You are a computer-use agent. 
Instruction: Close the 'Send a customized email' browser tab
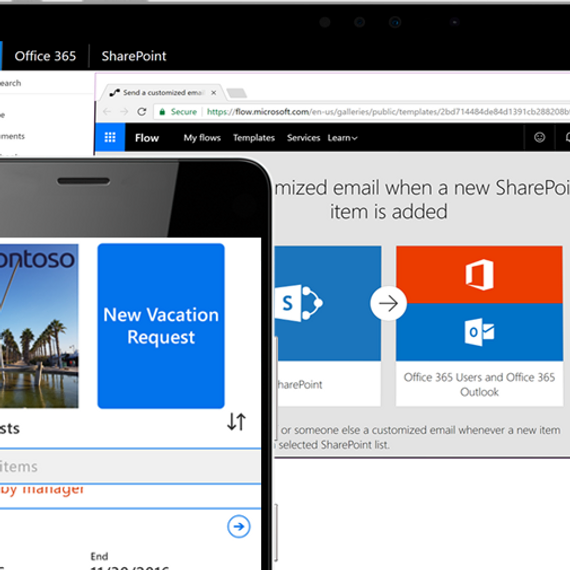point(214,93)
